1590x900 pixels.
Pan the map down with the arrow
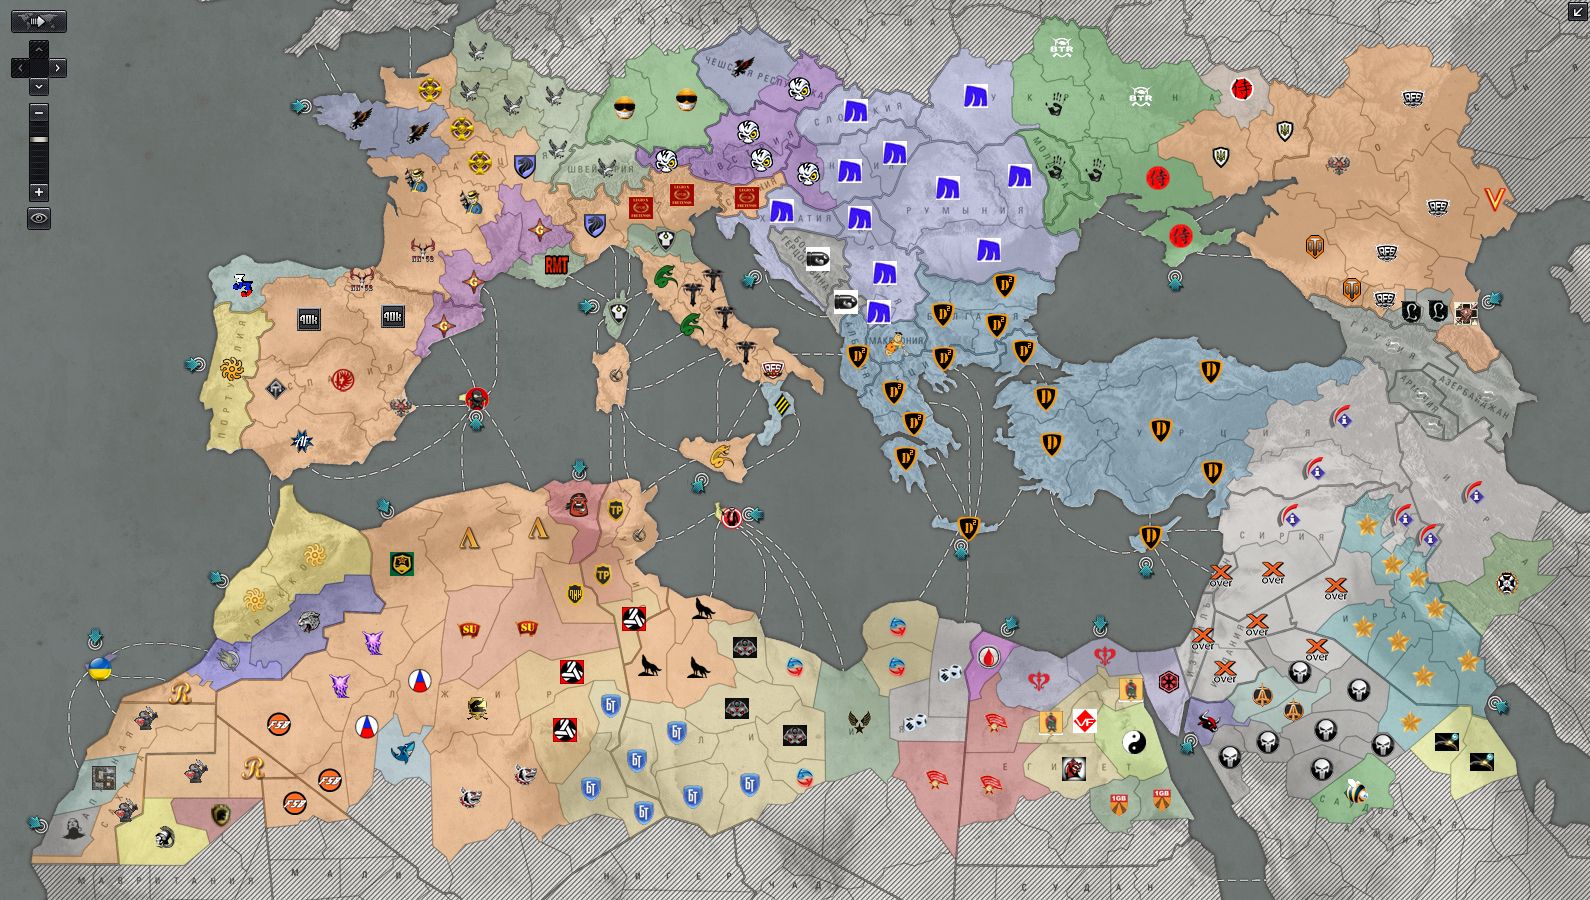[x=39, y=87]
